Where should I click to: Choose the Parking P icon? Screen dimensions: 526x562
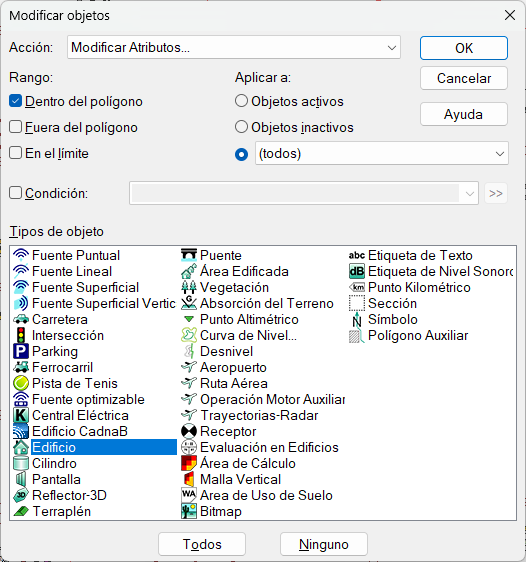21,351
